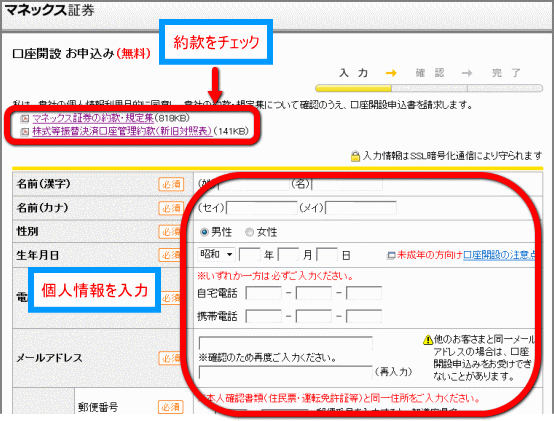Click the 完了 step label
This screenshot has height=421, width=554.
pyautogui.click(x=506, y=73)
